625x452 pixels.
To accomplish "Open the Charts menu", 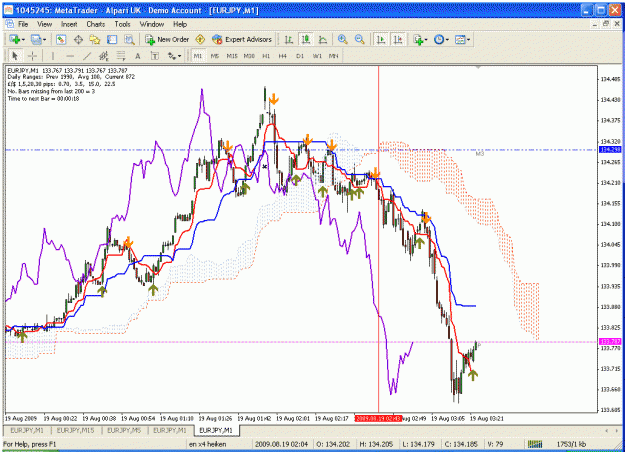I will [x=96, y=24].
